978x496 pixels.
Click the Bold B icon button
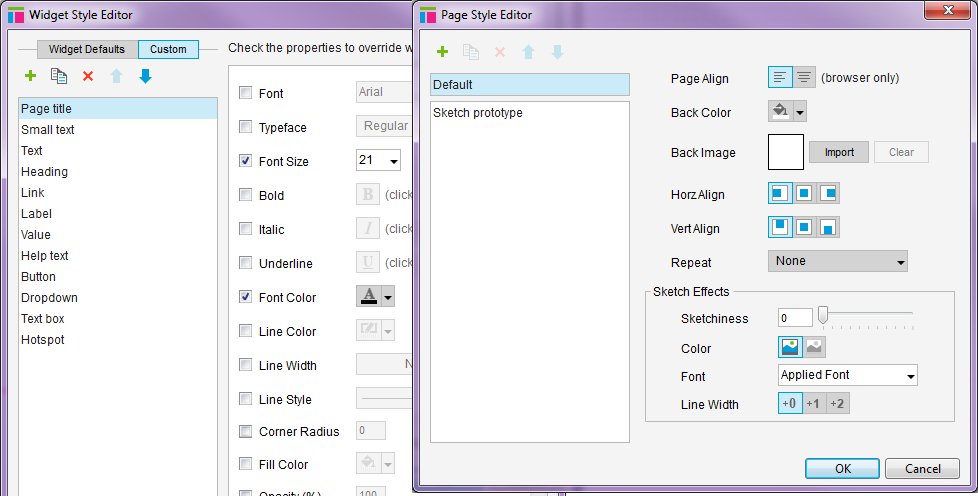[368, 194]
